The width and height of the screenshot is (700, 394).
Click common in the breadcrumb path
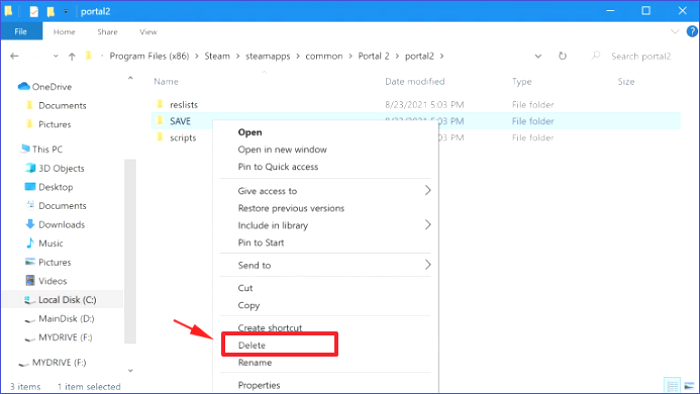click(324, 56)
